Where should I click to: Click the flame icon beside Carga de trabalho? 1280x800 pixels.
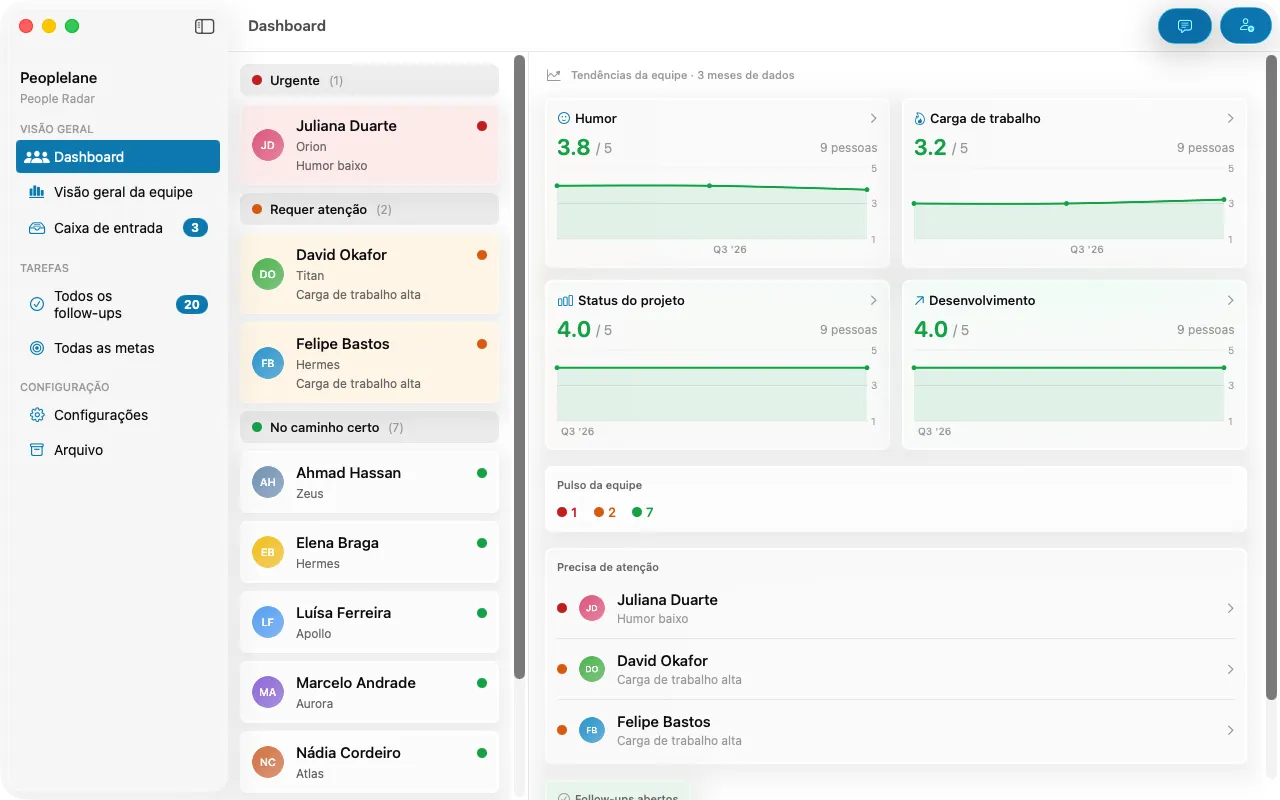click(920, 118)
